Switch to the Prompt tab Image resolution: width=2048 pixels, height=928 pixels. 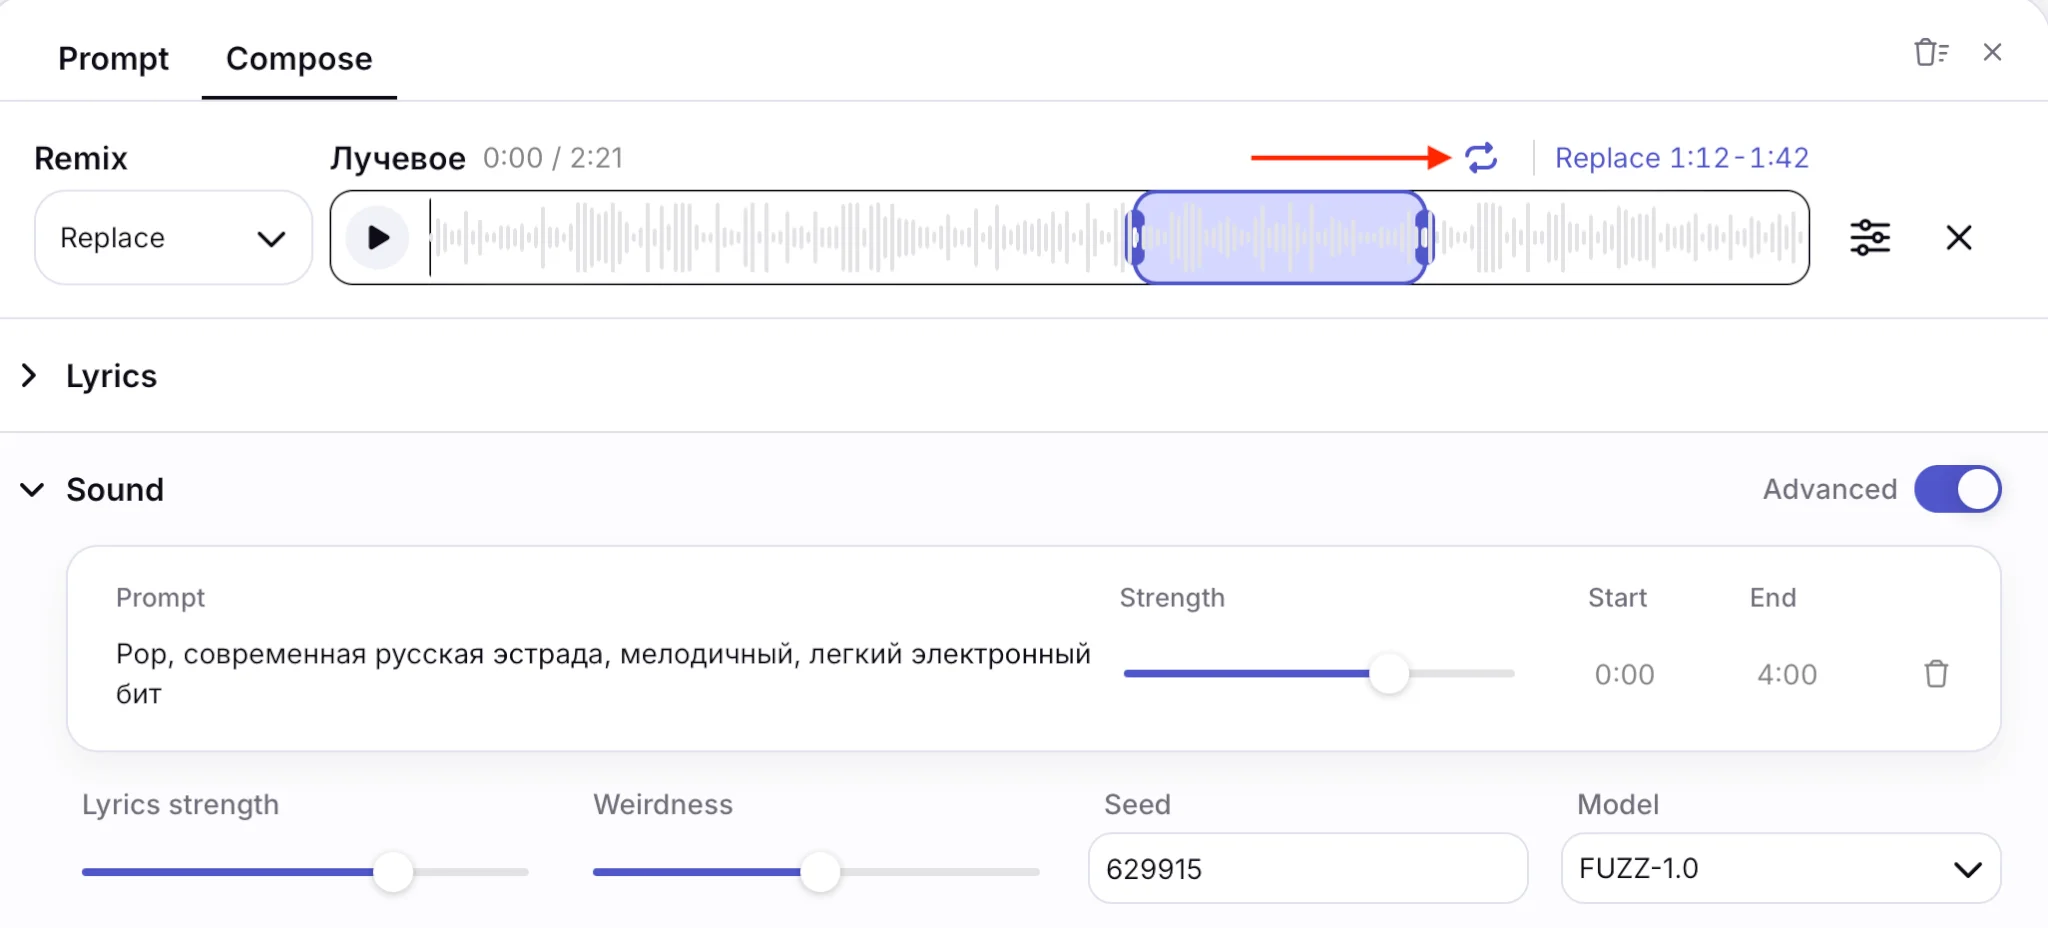click(113, 59)
